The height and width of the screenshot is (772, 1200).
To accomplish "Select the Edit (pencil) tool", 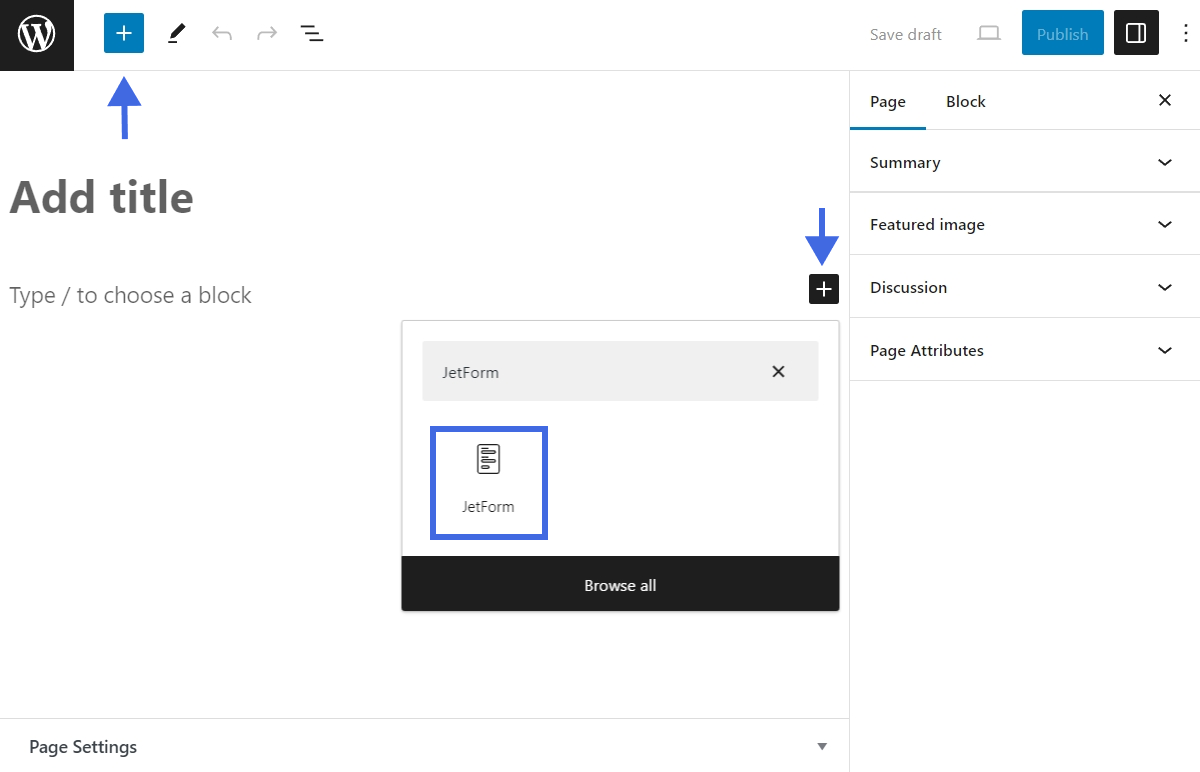I will pos(176,33).
